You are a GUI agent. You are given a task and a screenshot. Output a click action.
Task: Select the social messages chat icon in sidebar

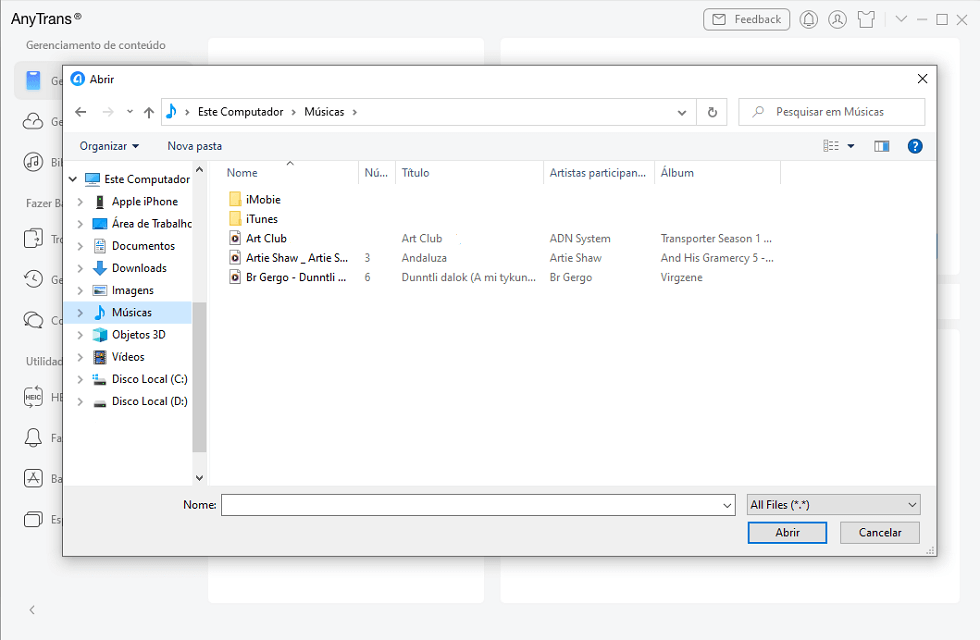[x=33, y=320]
